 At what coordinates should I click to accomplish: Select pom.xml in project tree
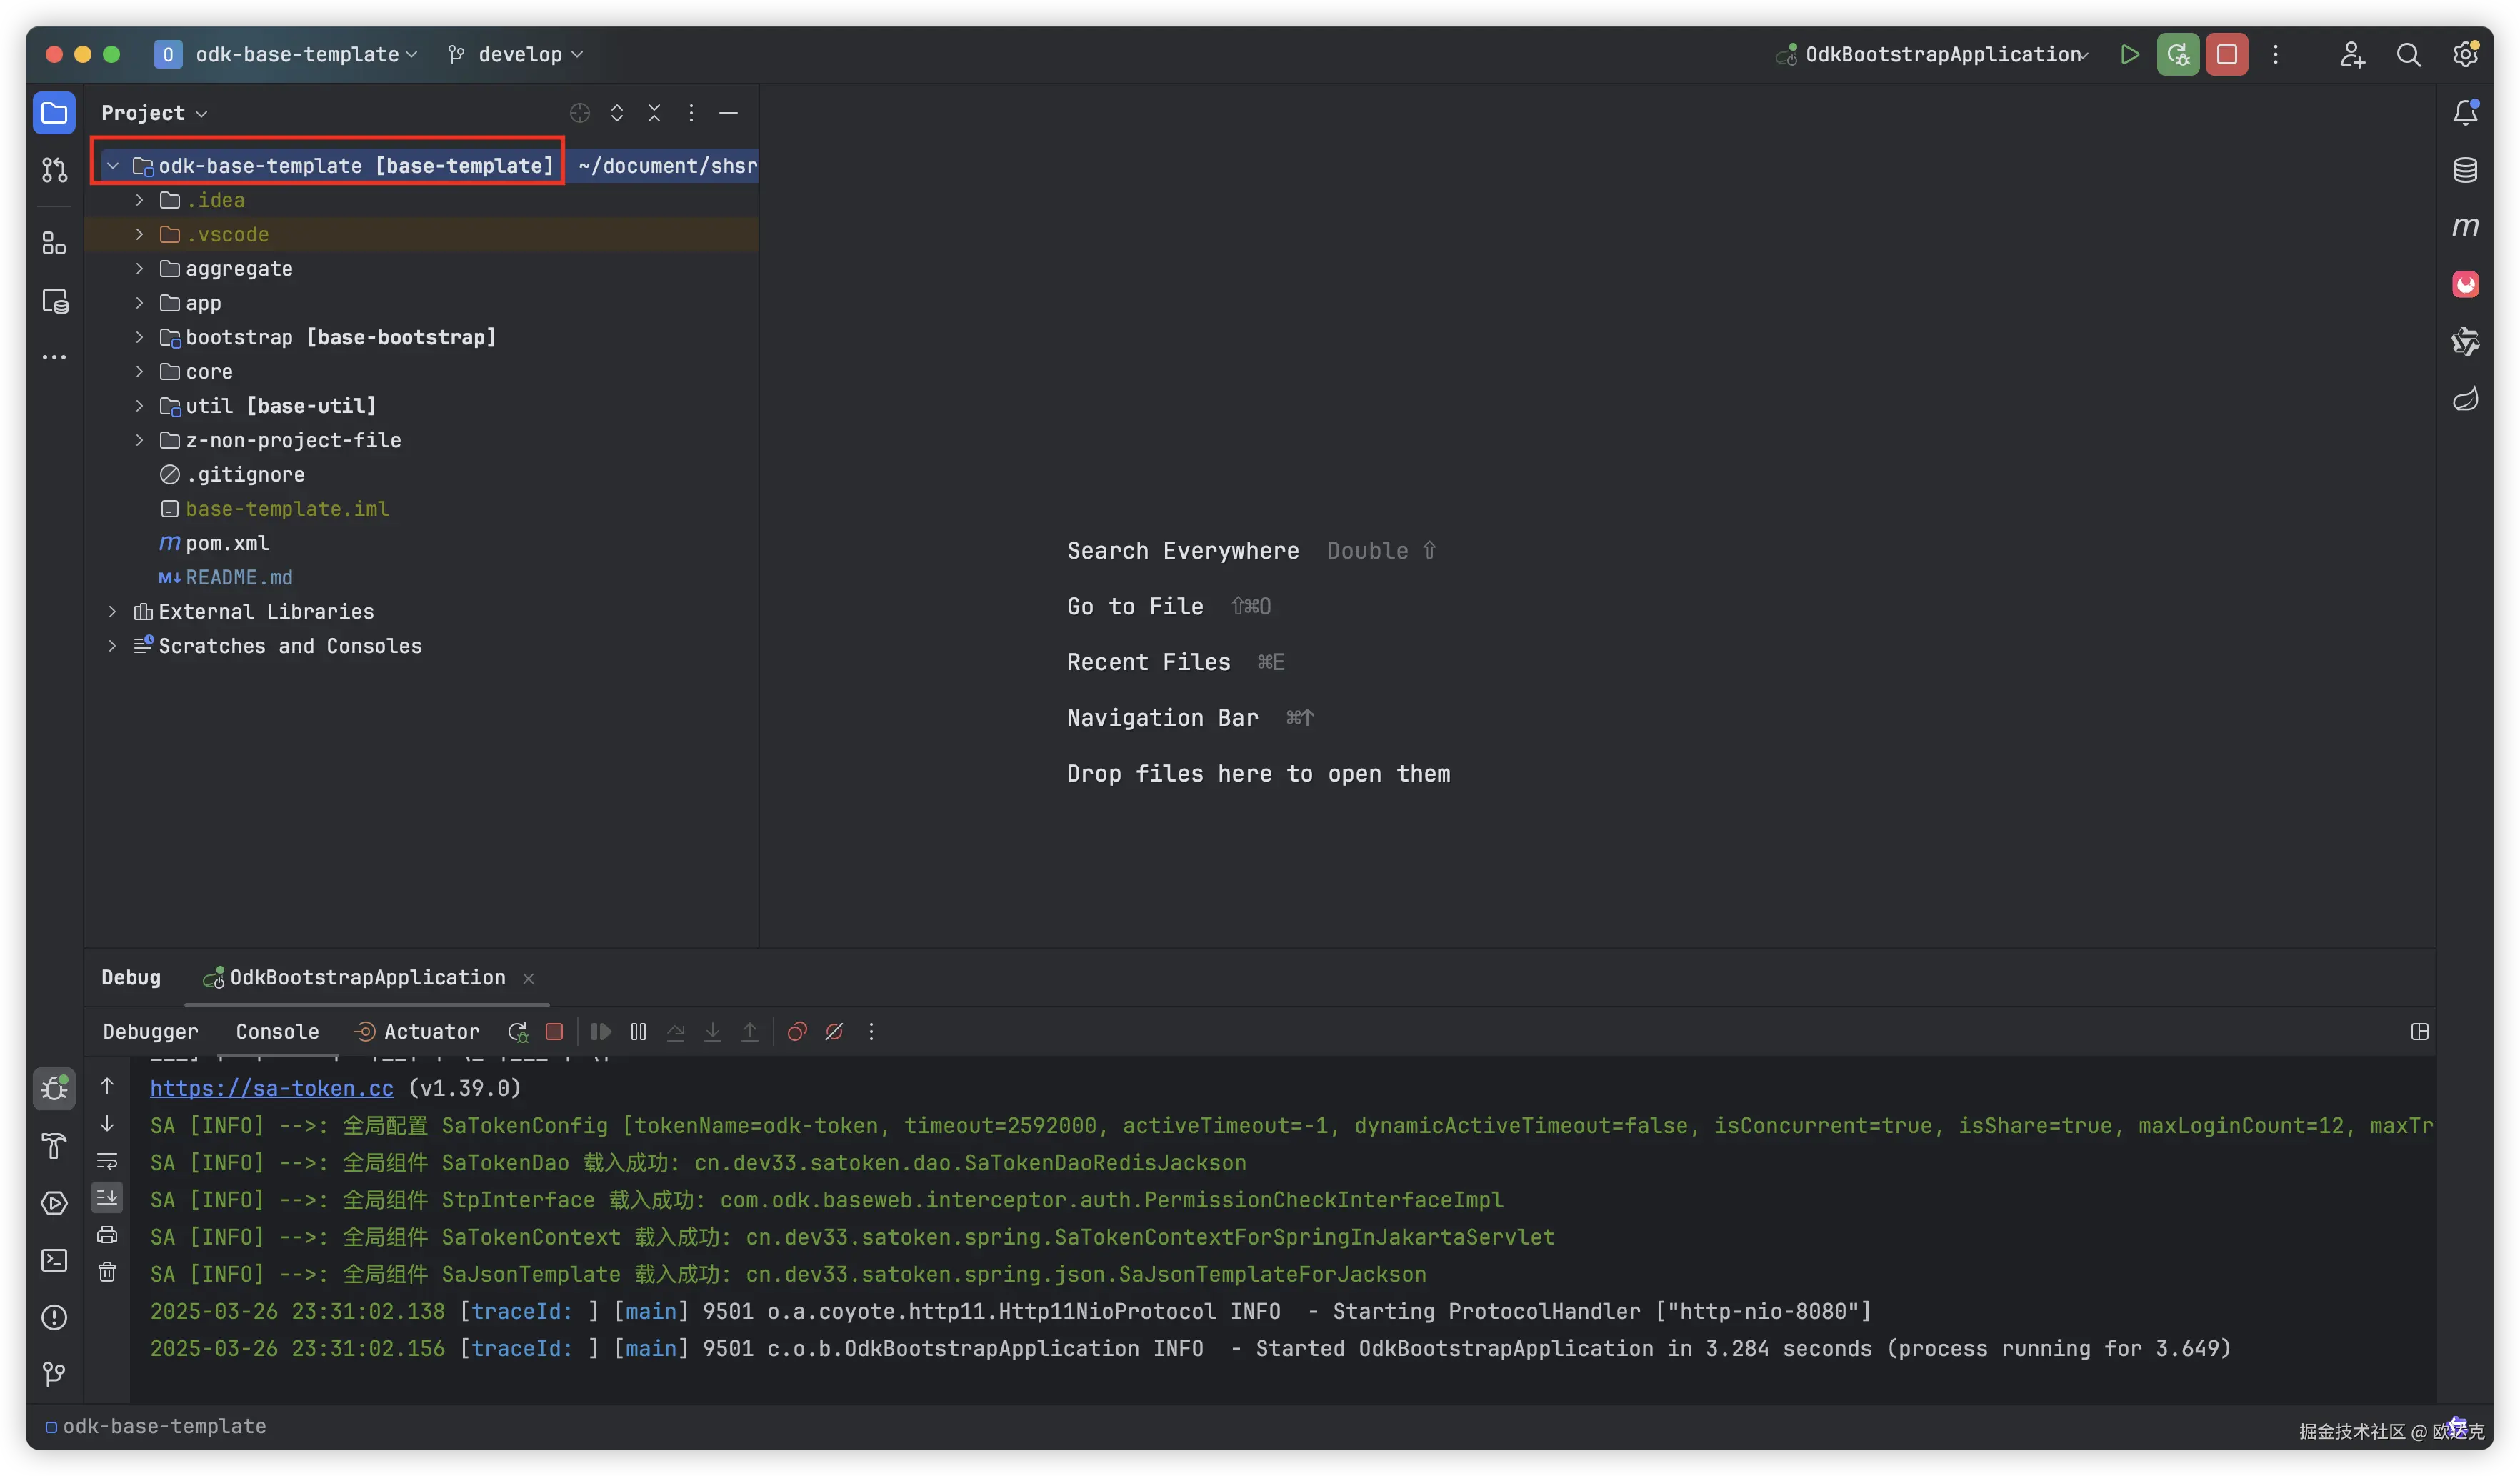[x=227, y=543]
